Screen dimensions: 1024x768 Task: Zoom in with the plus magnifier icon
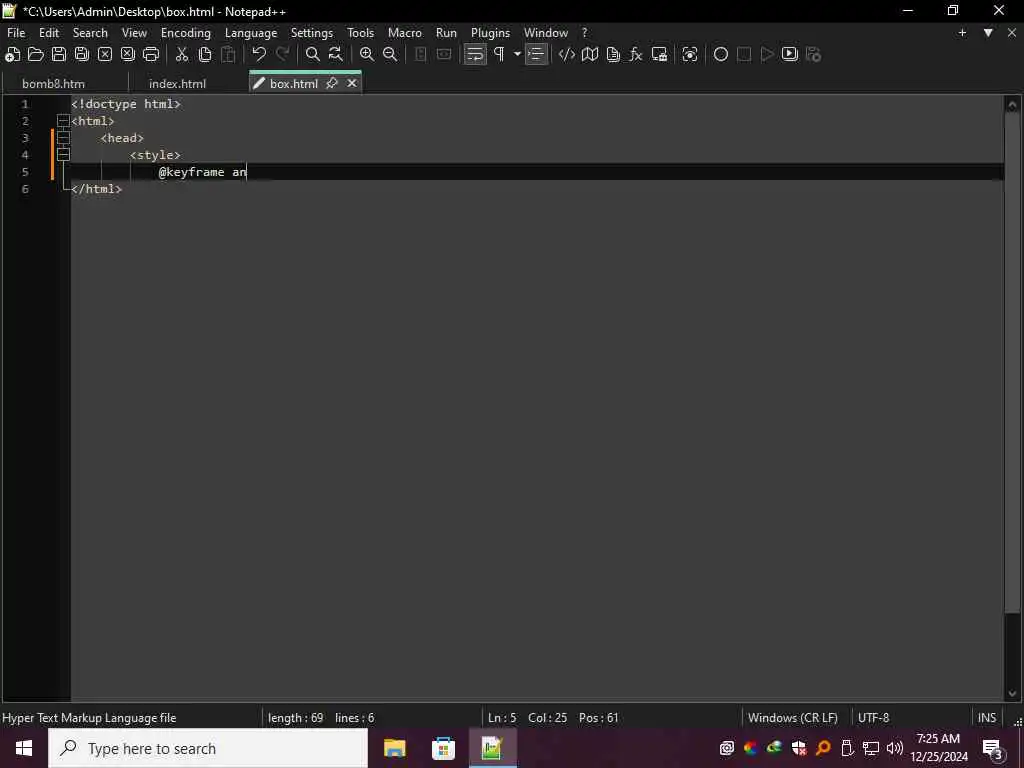[367, 55]
